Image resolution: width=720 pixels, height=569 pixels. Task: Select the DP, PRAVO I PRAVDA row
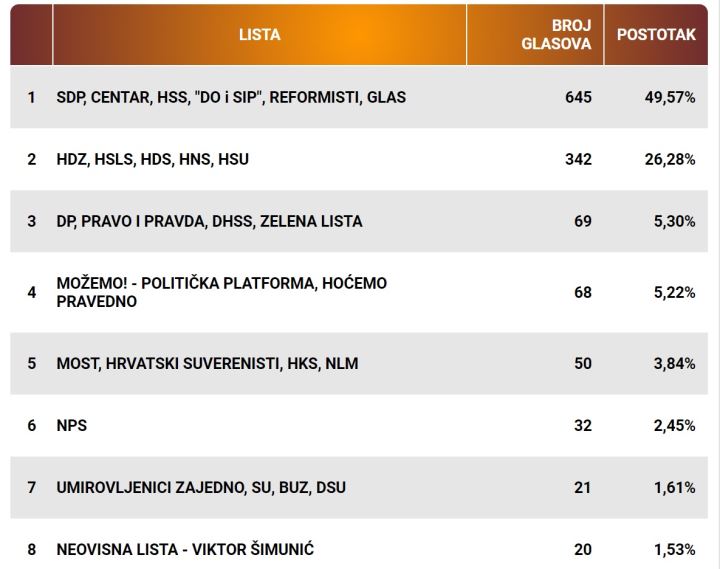point(359,221)
